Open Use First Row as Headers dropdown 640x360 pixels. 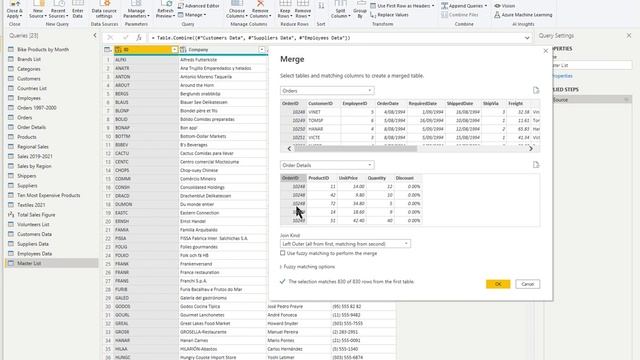point(402,6)
